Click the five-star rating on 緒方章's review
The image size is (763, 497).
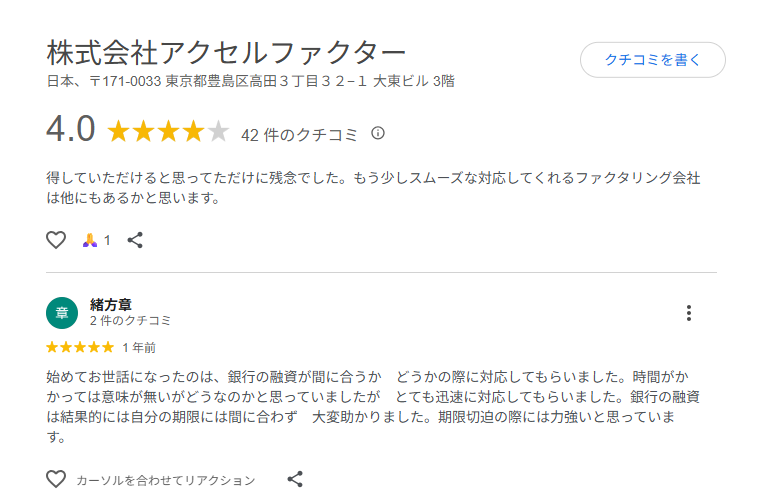[80, 348]
